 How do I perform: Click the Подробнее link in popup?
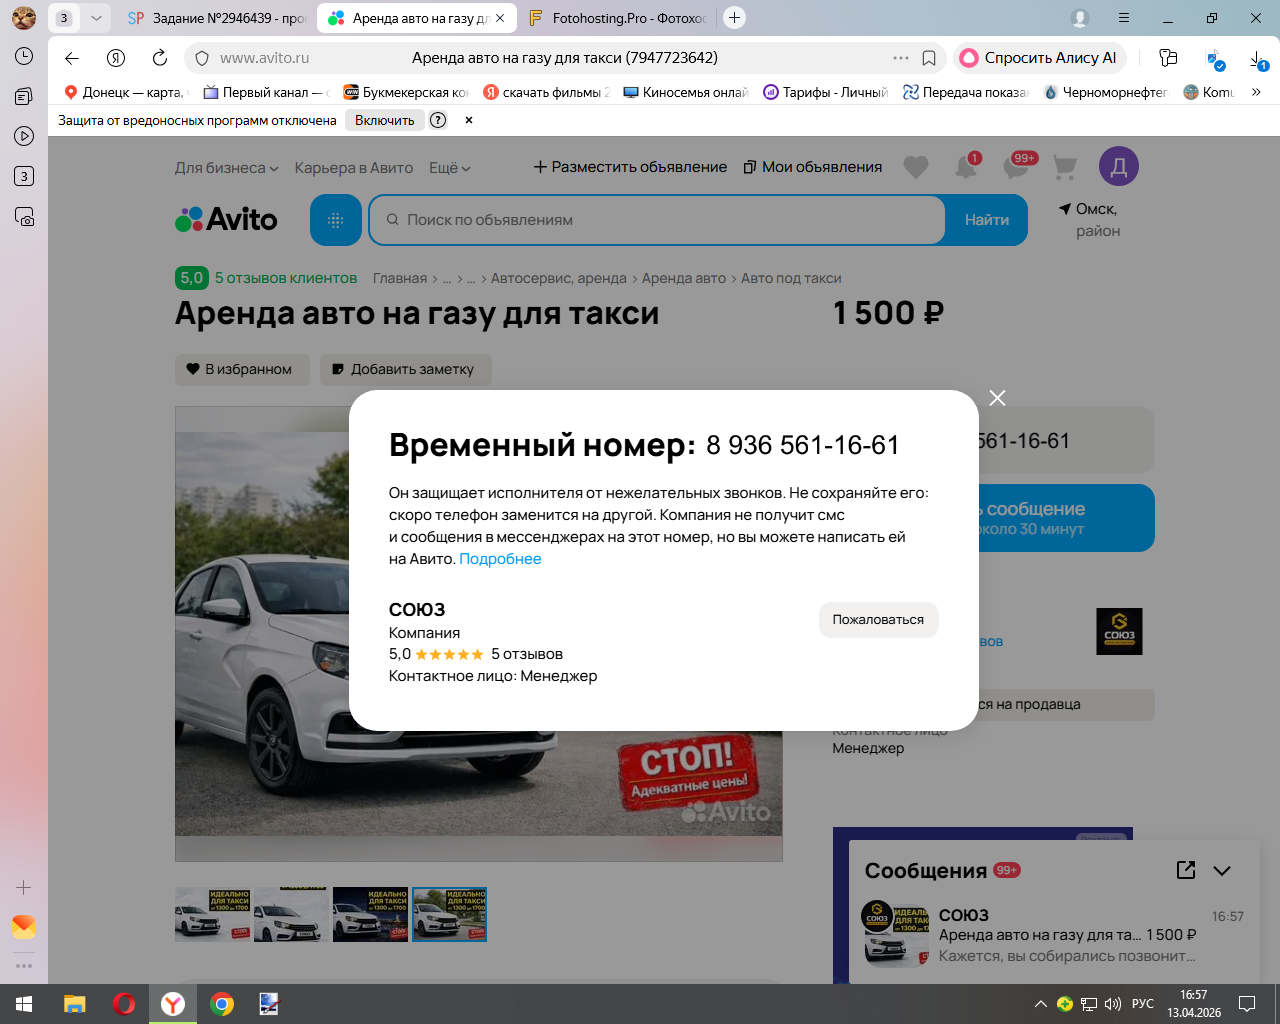click(500, 559)
